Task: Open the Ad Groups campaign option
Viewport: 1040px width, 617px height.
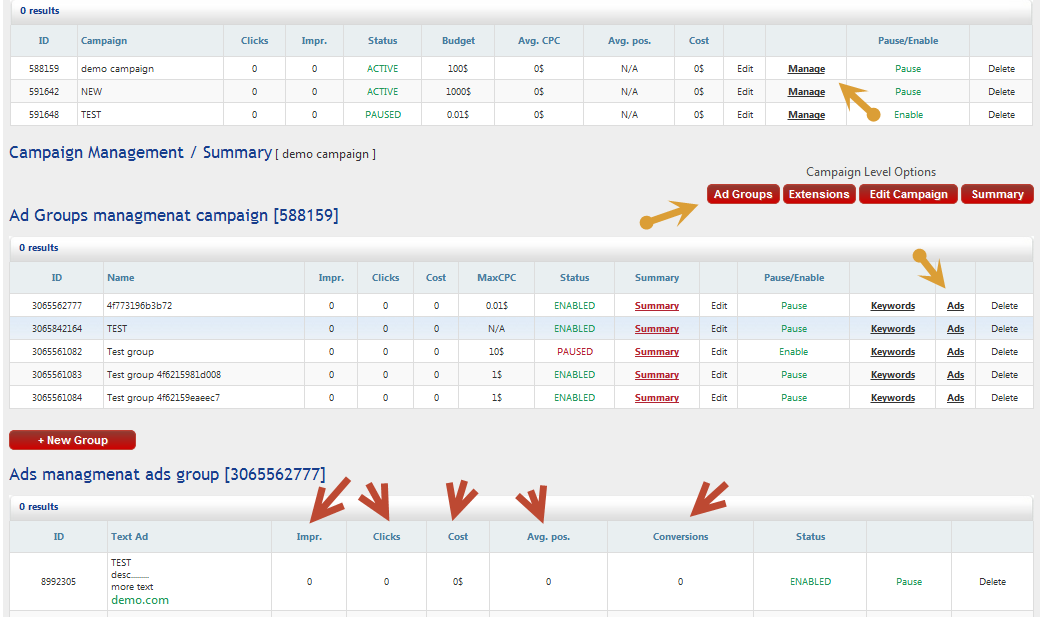Action: (743, 194)
